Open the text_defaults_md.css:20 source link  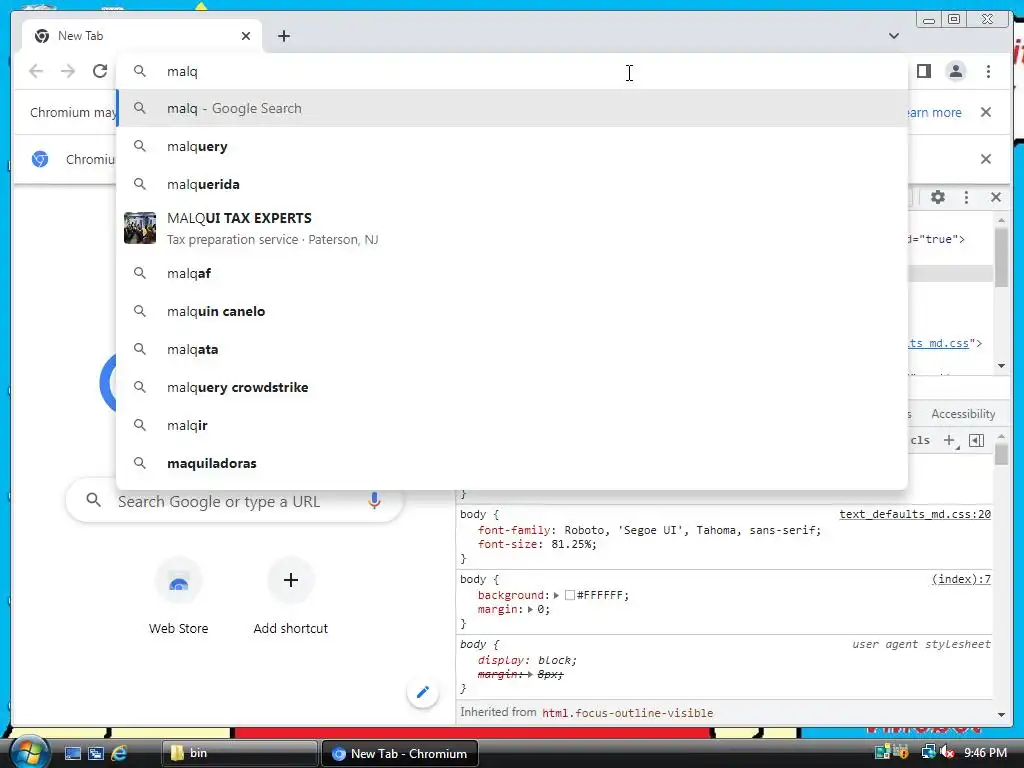point(915,515)
